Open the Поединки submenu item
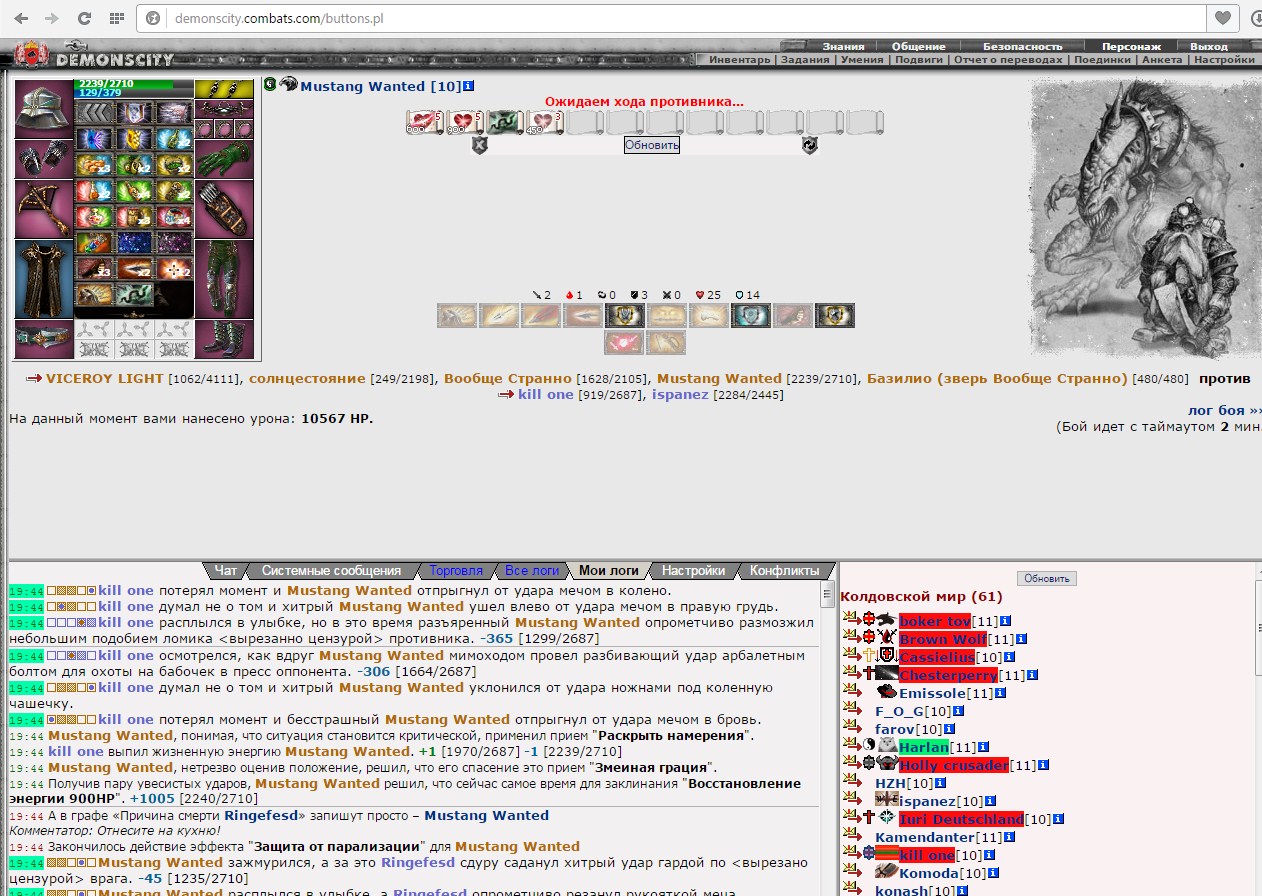The height and width of the screenshot is (896, 1262). (1102, 59)
